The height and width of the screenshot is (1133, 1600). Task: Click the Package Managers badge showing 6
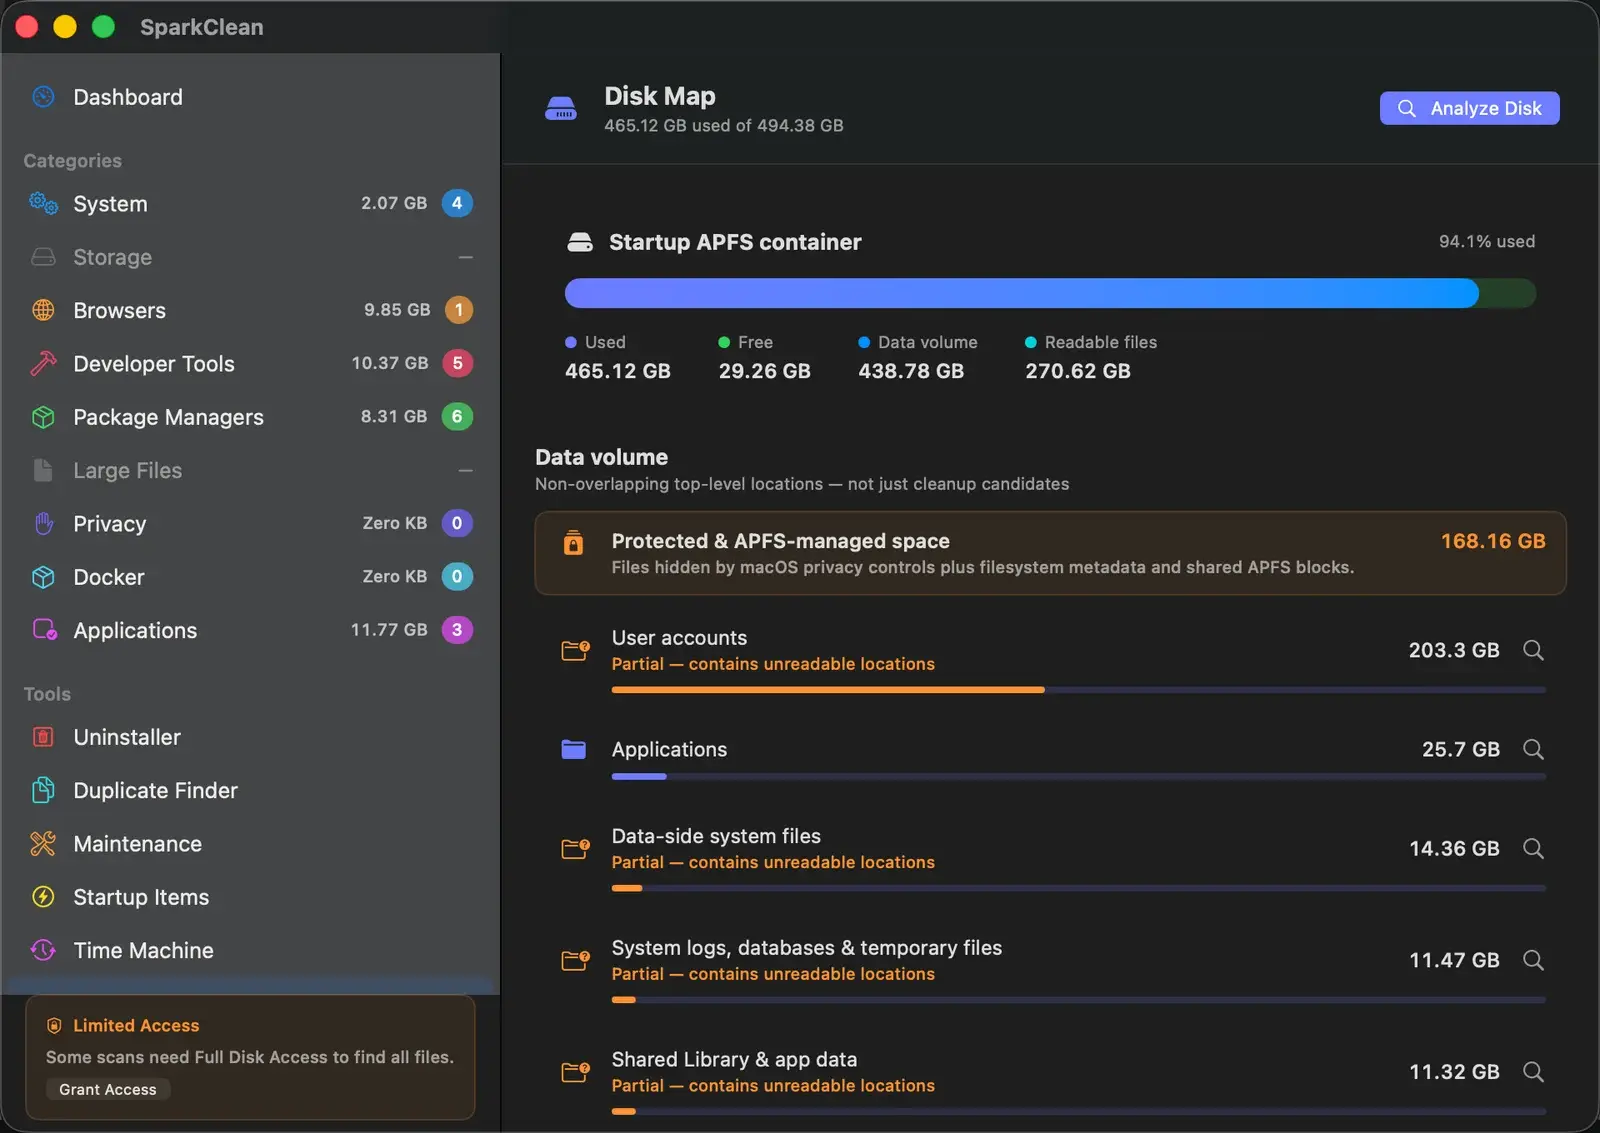tap(457, 416)
